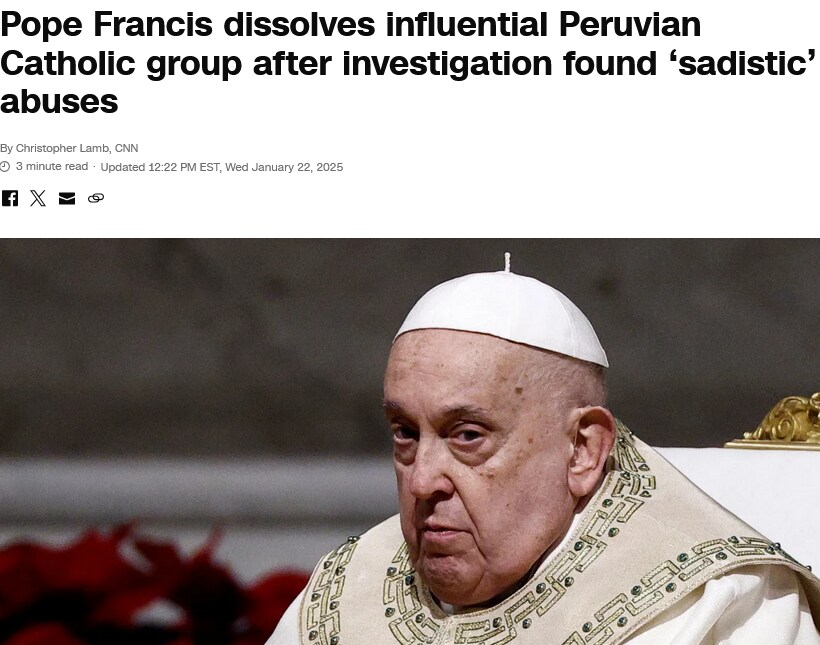Click the date January 22, 2025
This screenshot has width=820, height=645.
(x=297, y=167)
